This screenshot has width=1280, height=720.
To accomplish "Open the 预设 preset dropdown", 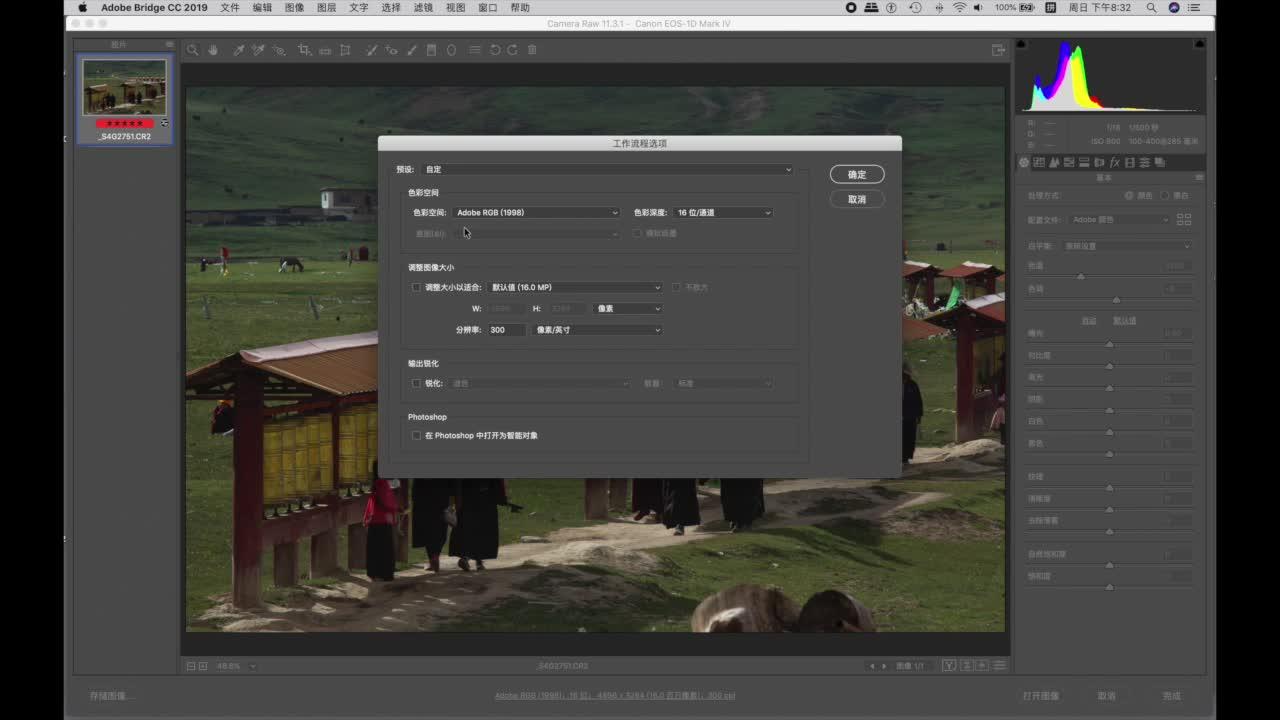I will pyautogui.click(x=607, y=170).
